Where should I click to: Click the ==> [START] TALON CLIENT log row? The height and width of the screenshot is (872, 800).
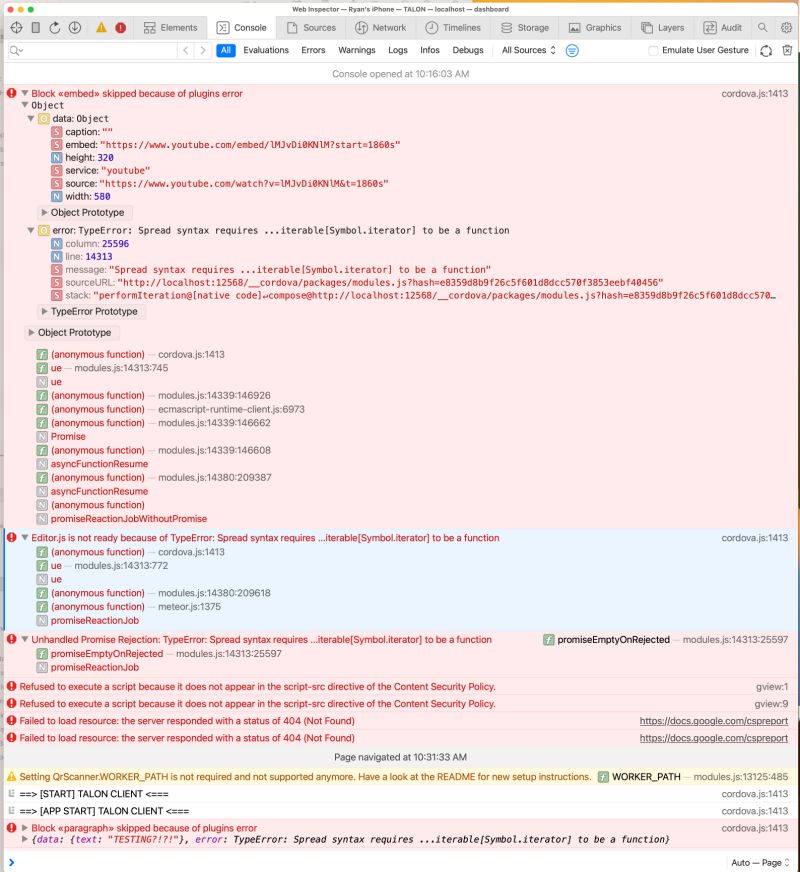400,794
